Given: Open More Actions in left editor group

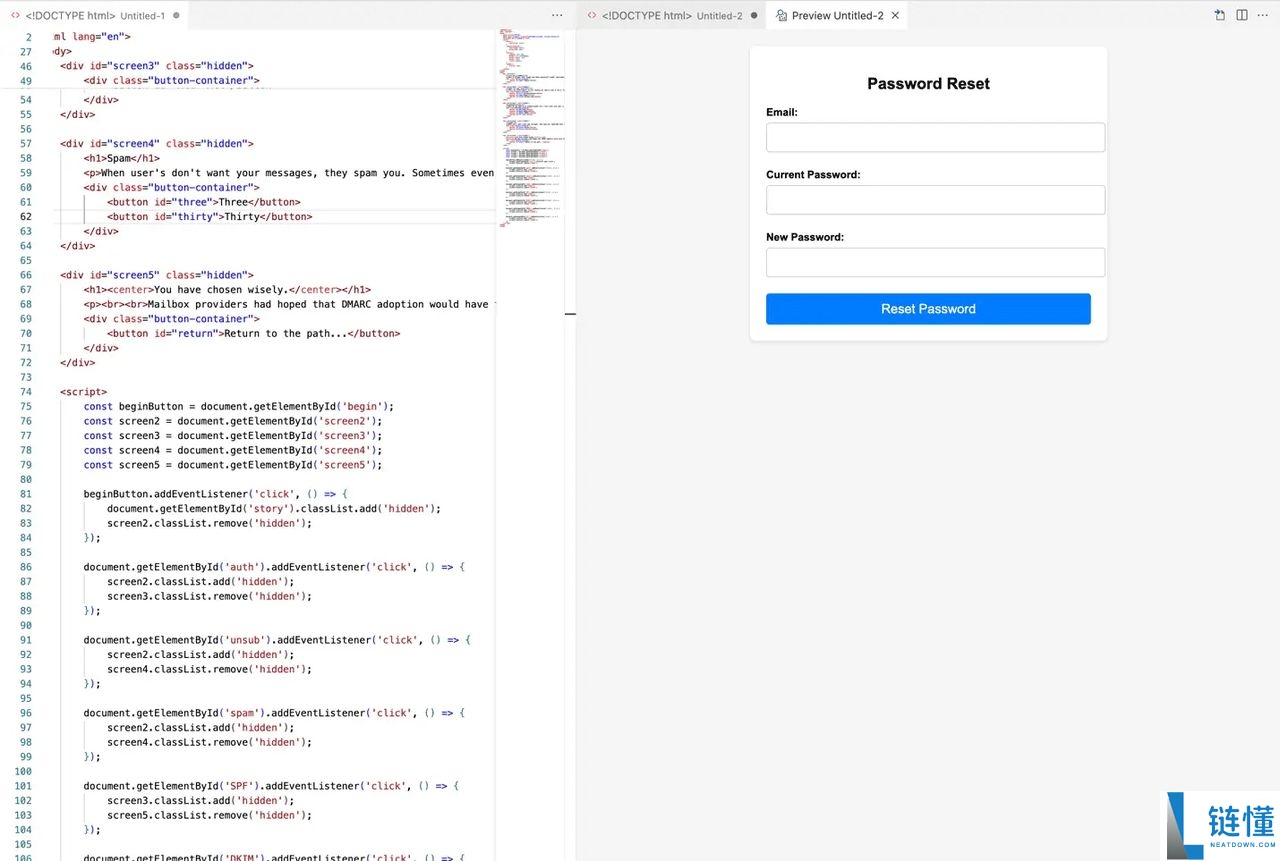Looking at the screenshot, I should (557, 16).
